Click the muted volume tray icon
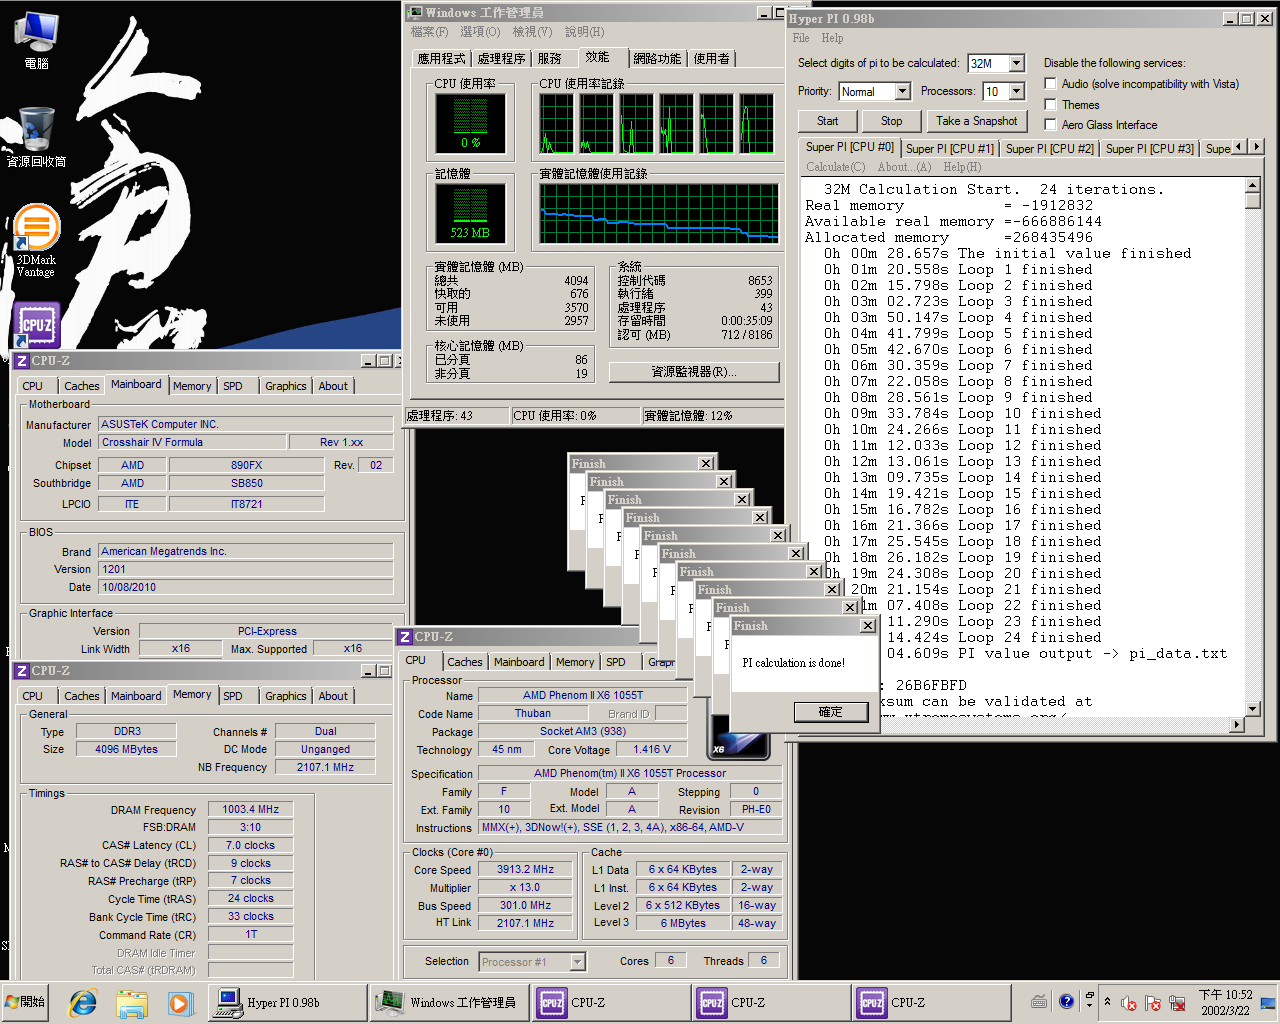 click(x=1129, y=1003)
